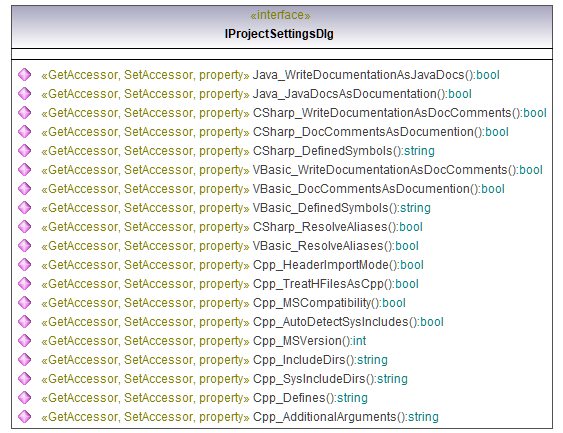Click stereotype label before Cpp_IncludeDirs
The image size is (563, 433).
click(145, 360)
